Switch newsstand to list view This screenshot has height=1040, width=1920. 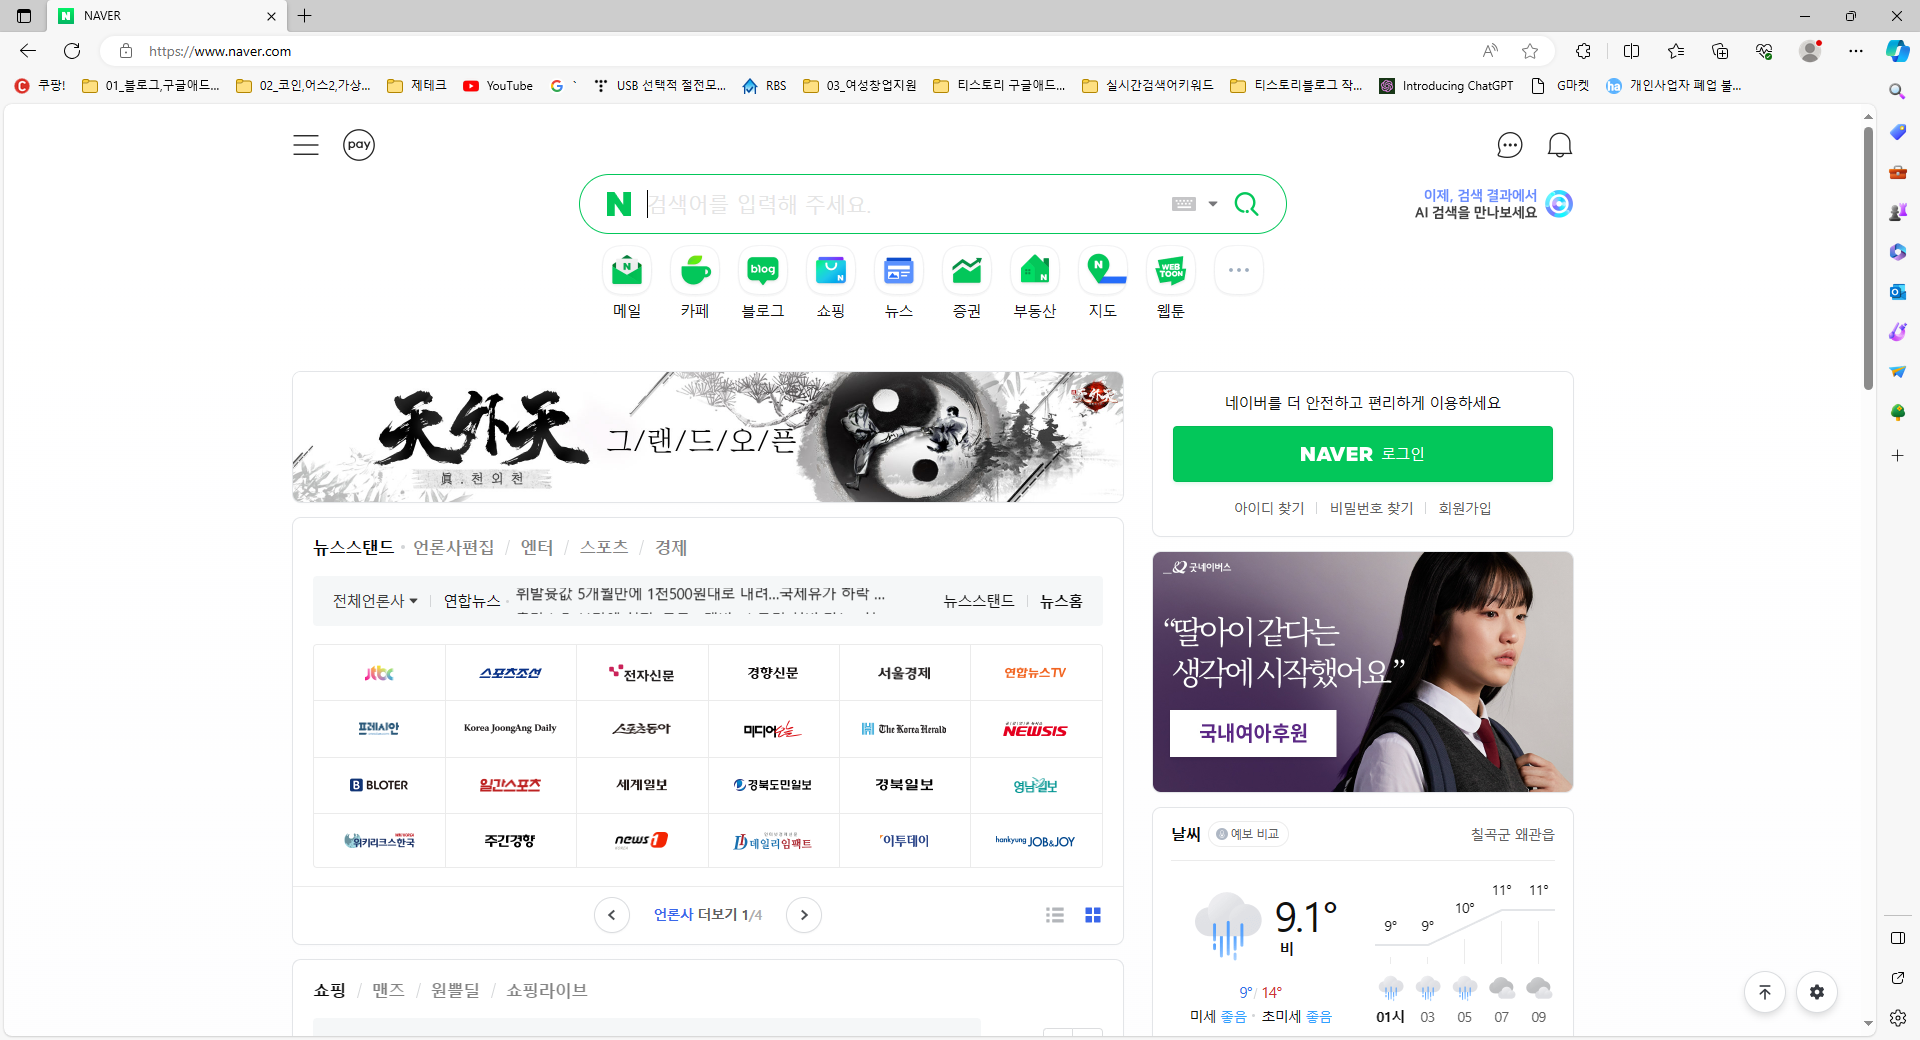pos(1053,915)
